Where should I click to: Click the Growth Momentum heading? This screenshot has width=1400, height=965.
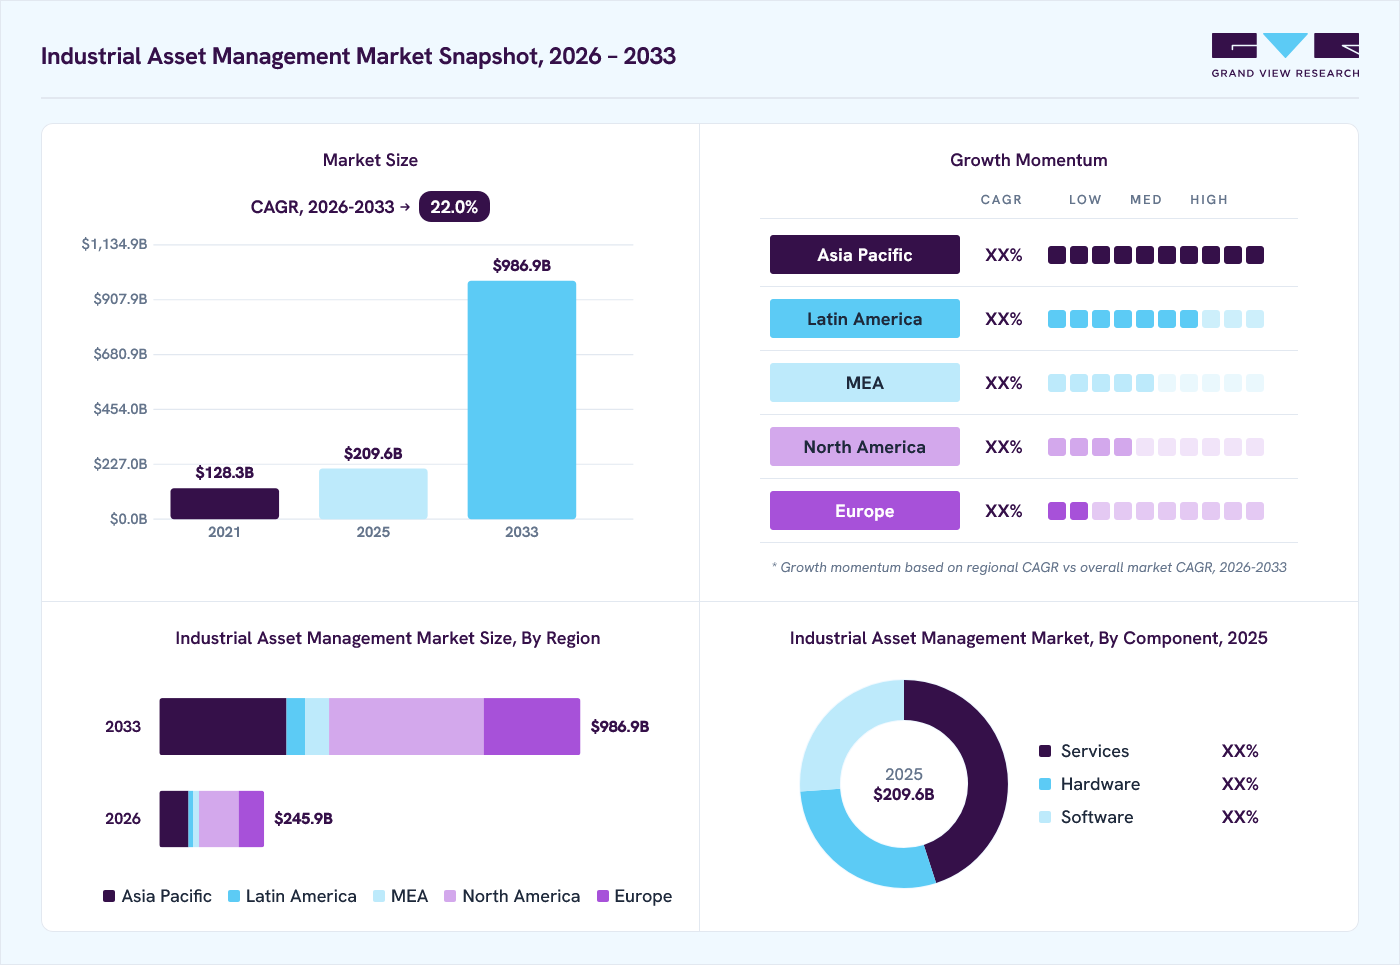1029,160
